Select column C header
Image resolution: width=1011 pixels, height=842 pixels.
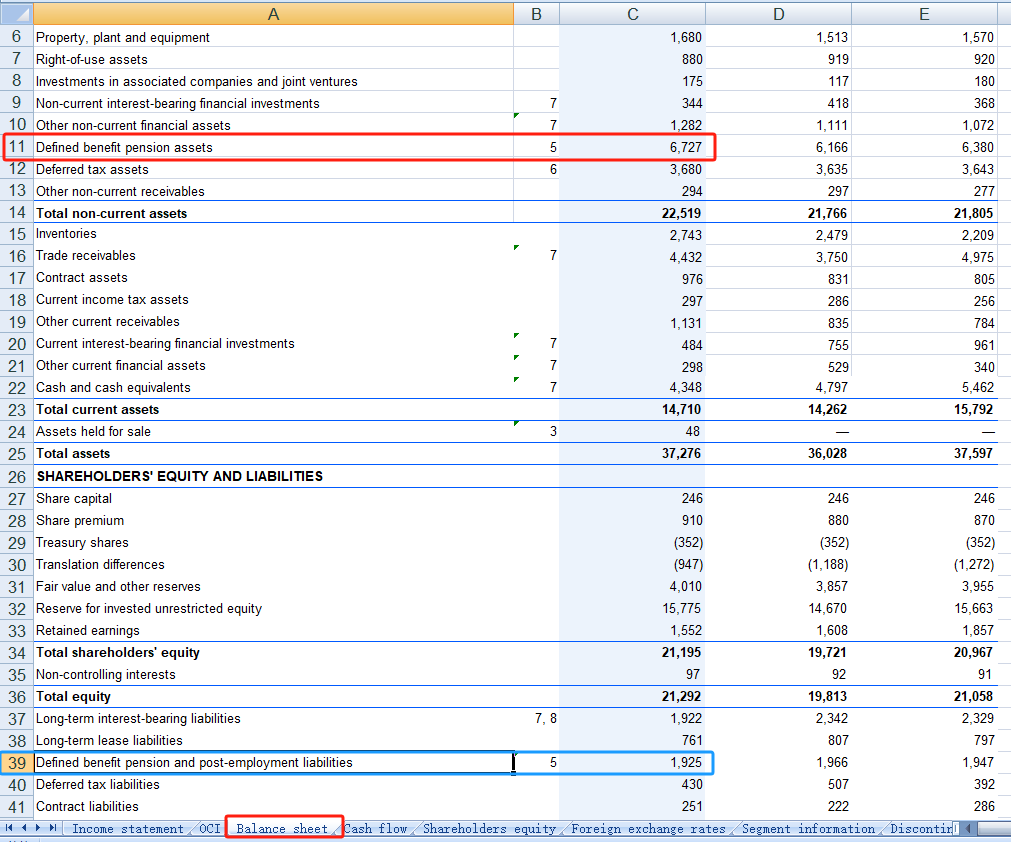click(x=633, y=14)
